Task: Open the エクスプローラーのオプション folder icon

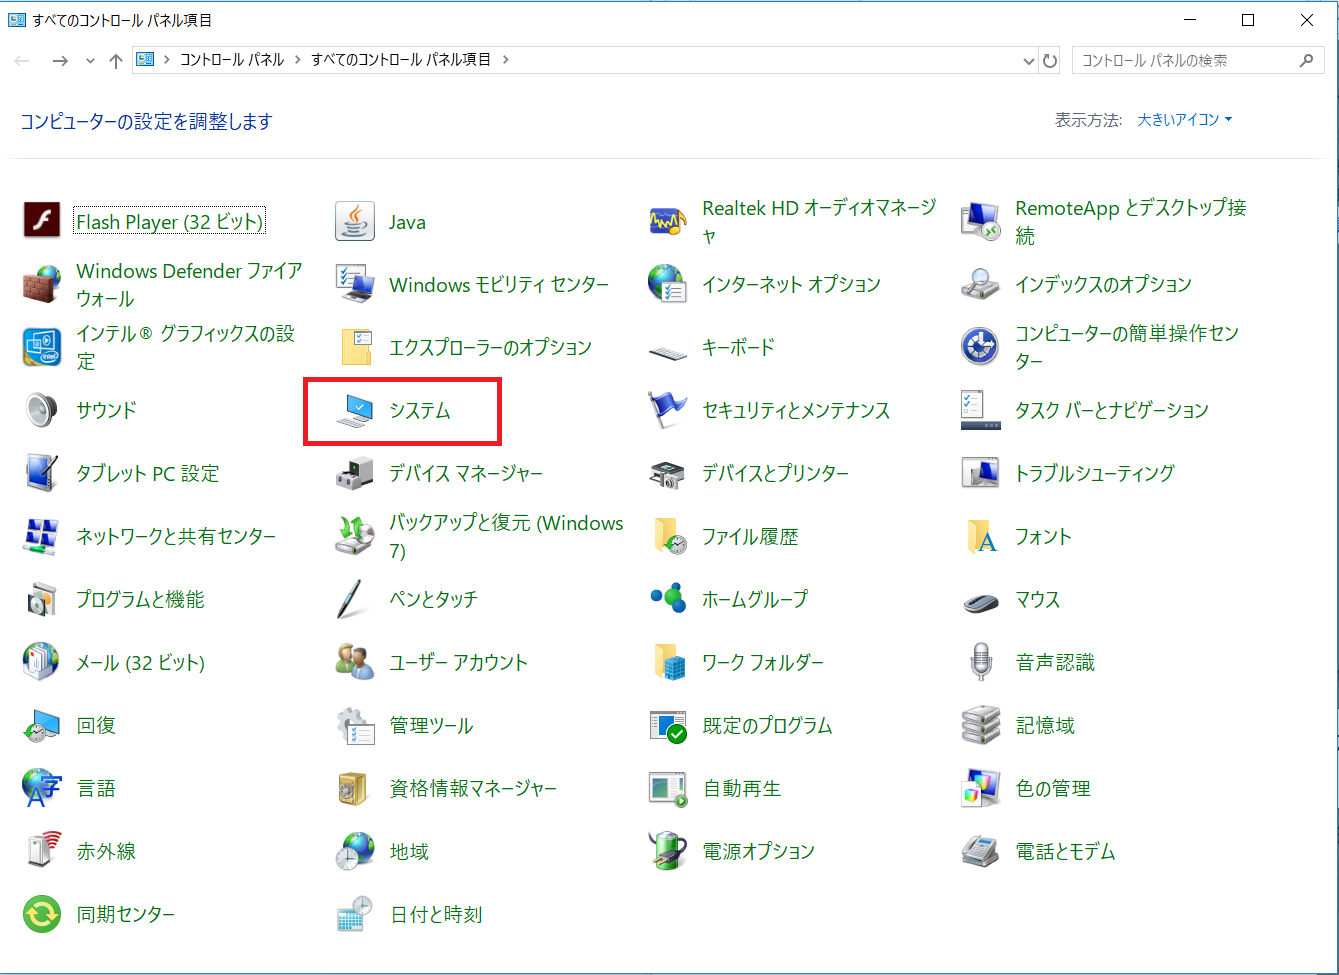Action: click(x=355, y=347)
